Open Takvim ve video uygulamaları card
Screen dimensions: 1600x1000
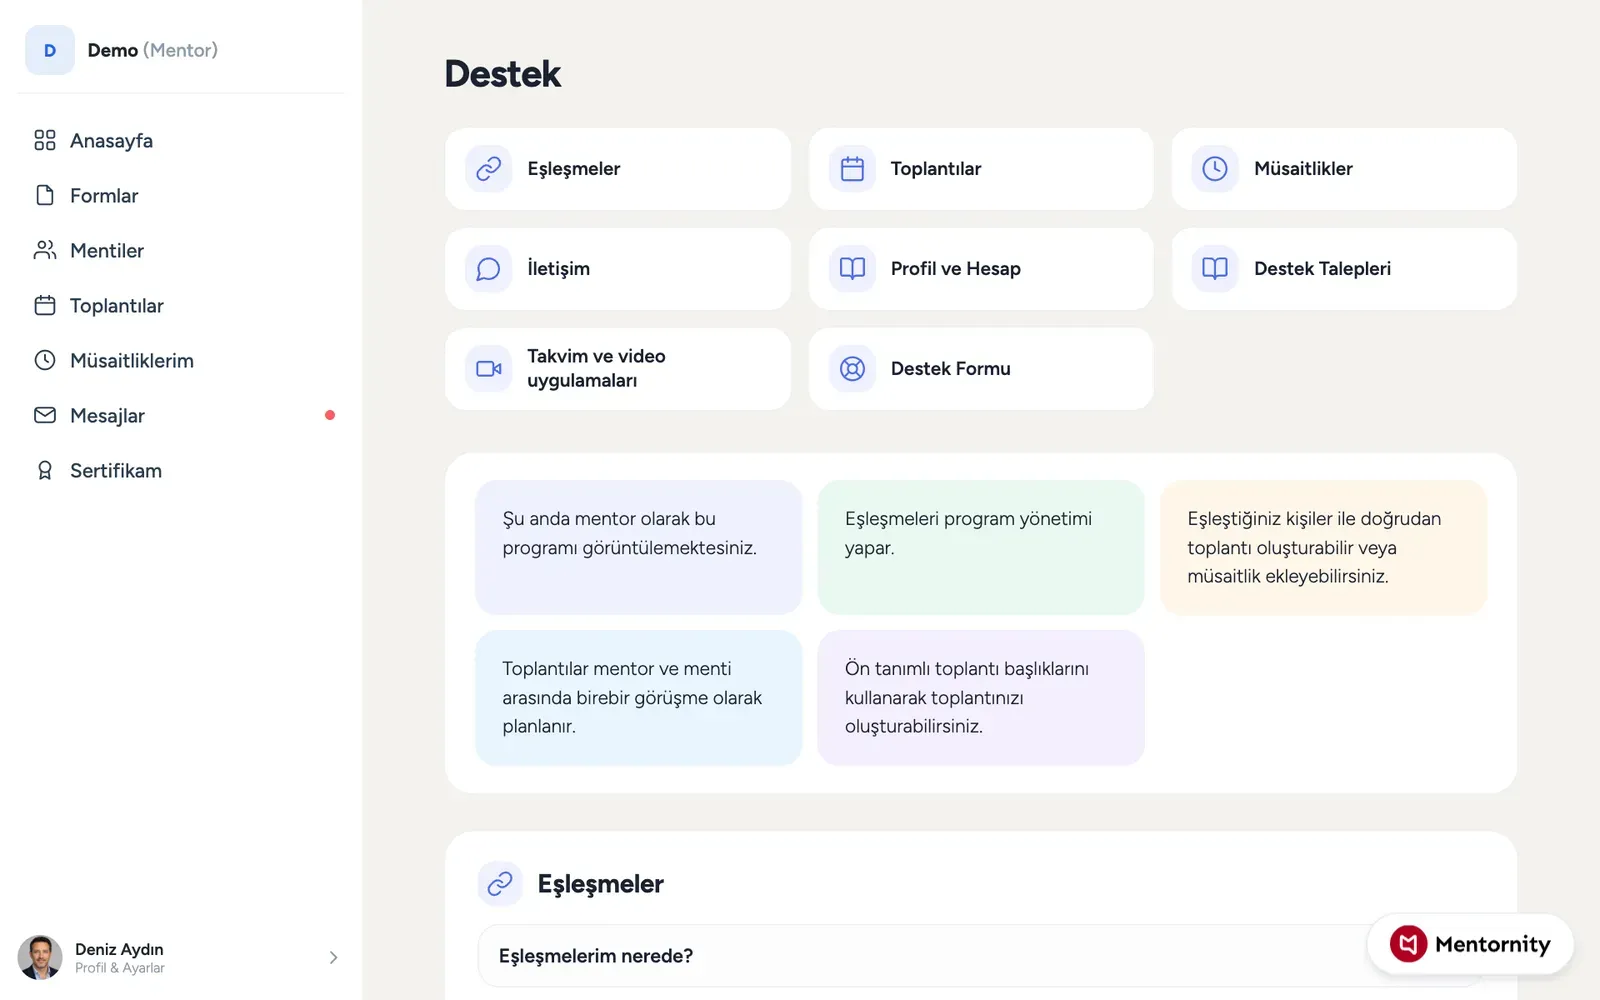[618, 369]
